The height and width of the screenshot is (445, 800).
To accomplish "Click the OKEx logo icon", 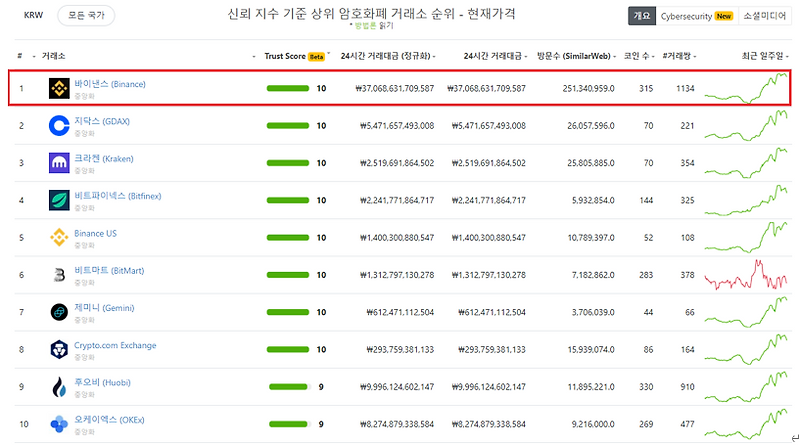I will coord(59,424).
